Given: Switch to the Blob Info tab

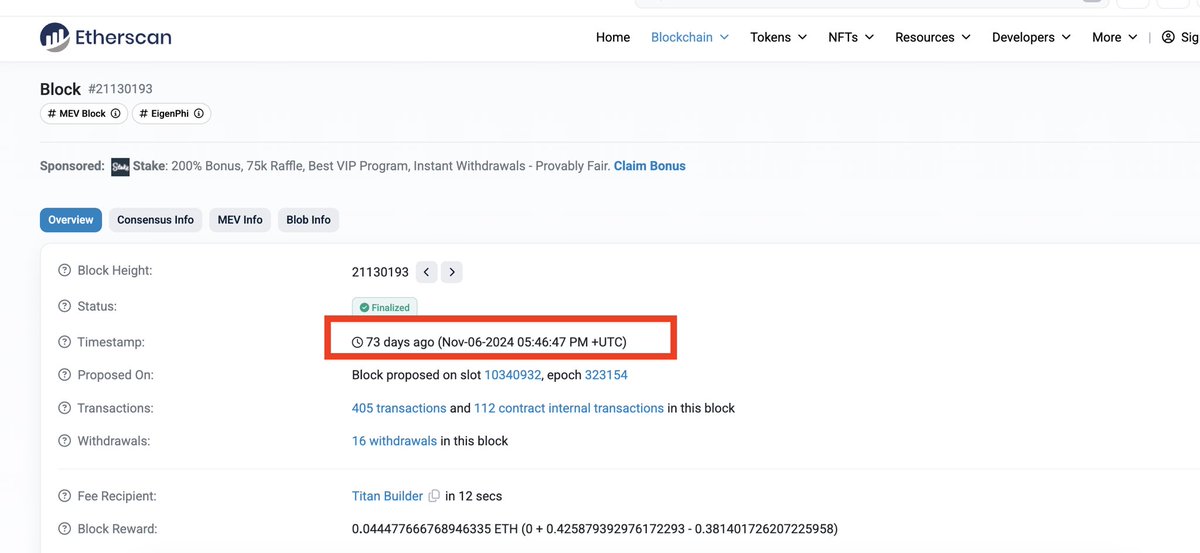Looking at the screenshot, I should [308, 220].
